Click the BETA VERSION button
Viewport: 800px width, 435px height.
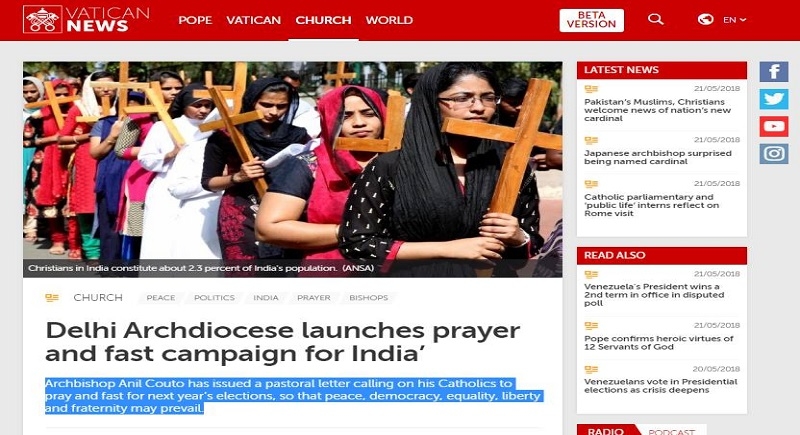[x=591, y=20]
